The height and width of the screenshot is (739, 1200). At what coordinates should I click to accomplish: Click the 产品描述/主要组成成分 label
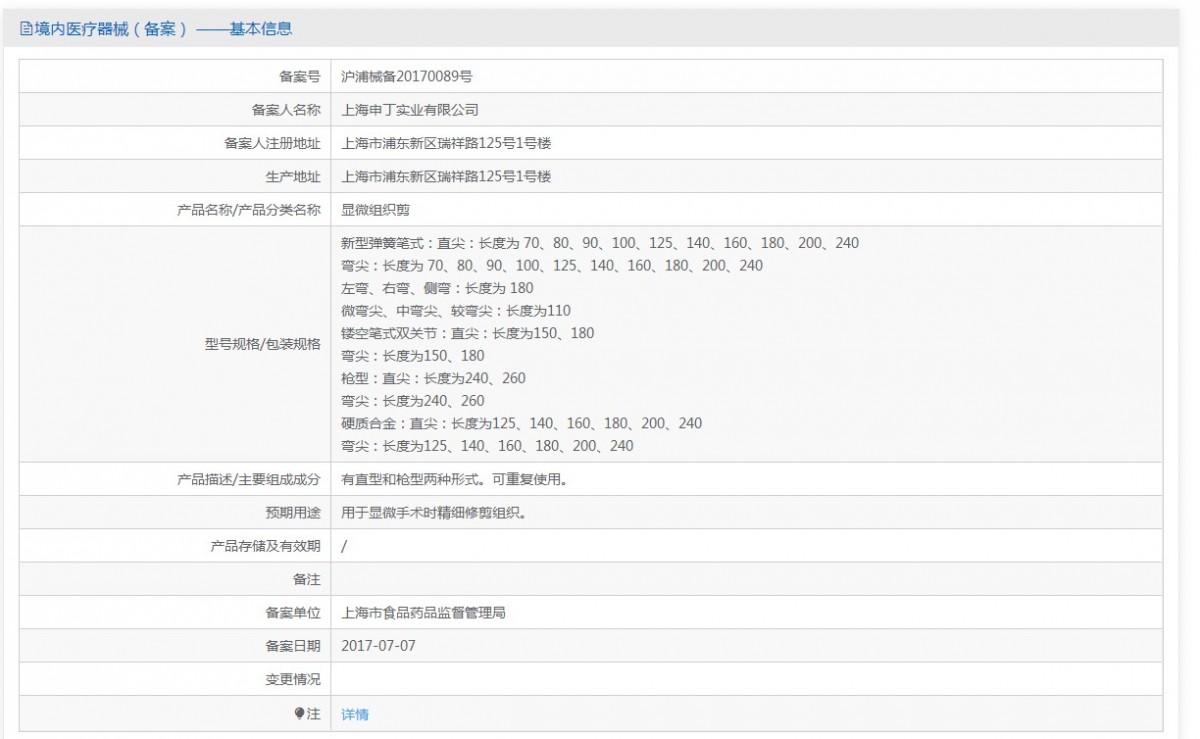coord(248,479)
